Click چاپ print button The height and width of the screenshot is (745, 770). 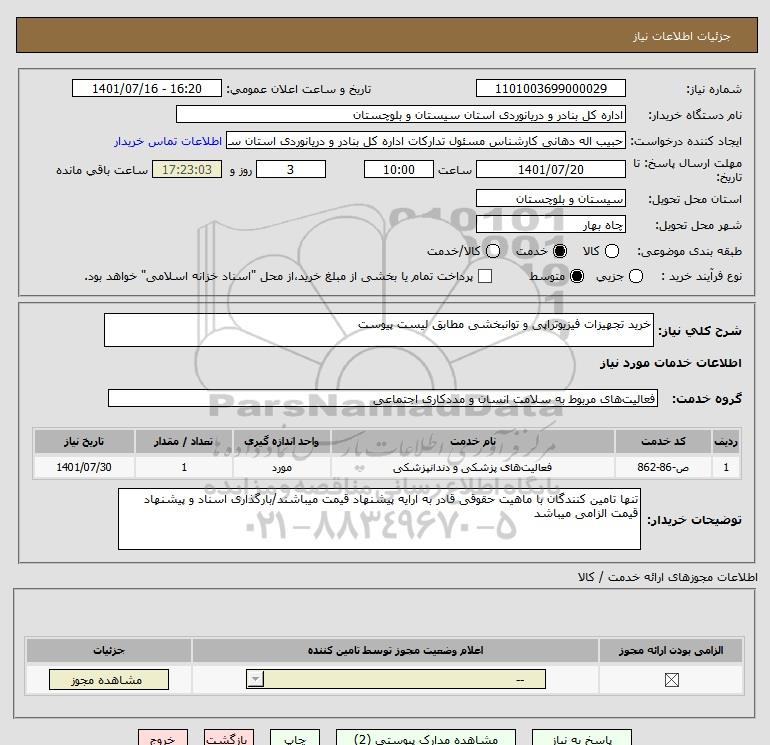click(295, 738)
